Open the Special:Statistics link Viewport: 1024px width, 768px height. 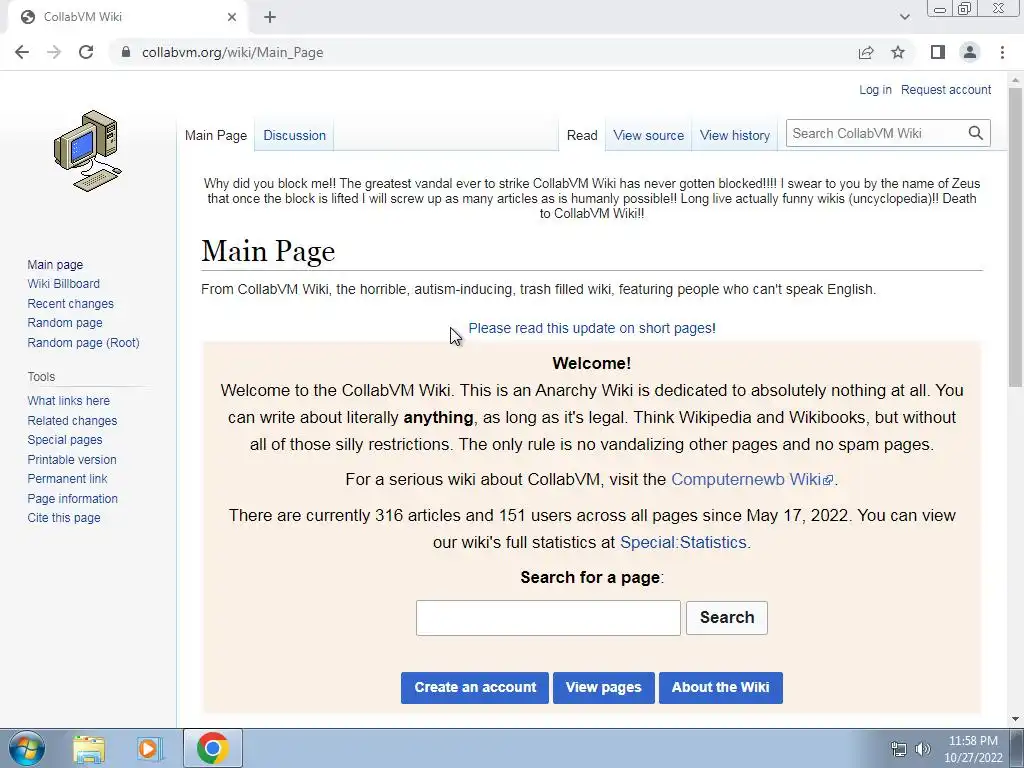[683, 542]
